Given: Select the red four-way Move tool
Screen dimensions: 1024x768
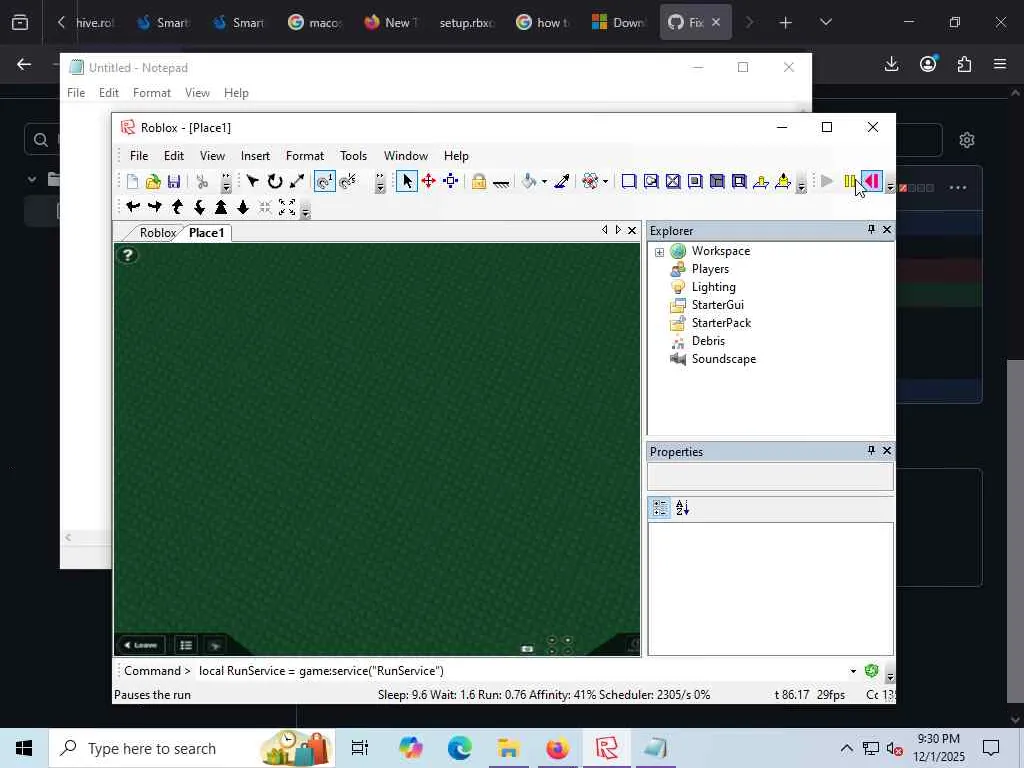Looking at the screenshot, I should click(428, 181).
